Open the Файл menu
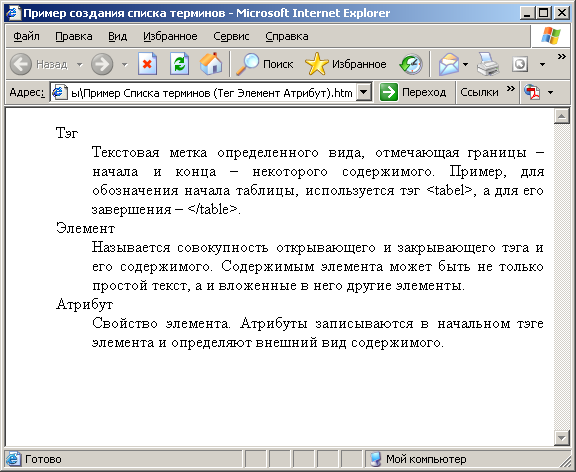 (x=26, y=36)
